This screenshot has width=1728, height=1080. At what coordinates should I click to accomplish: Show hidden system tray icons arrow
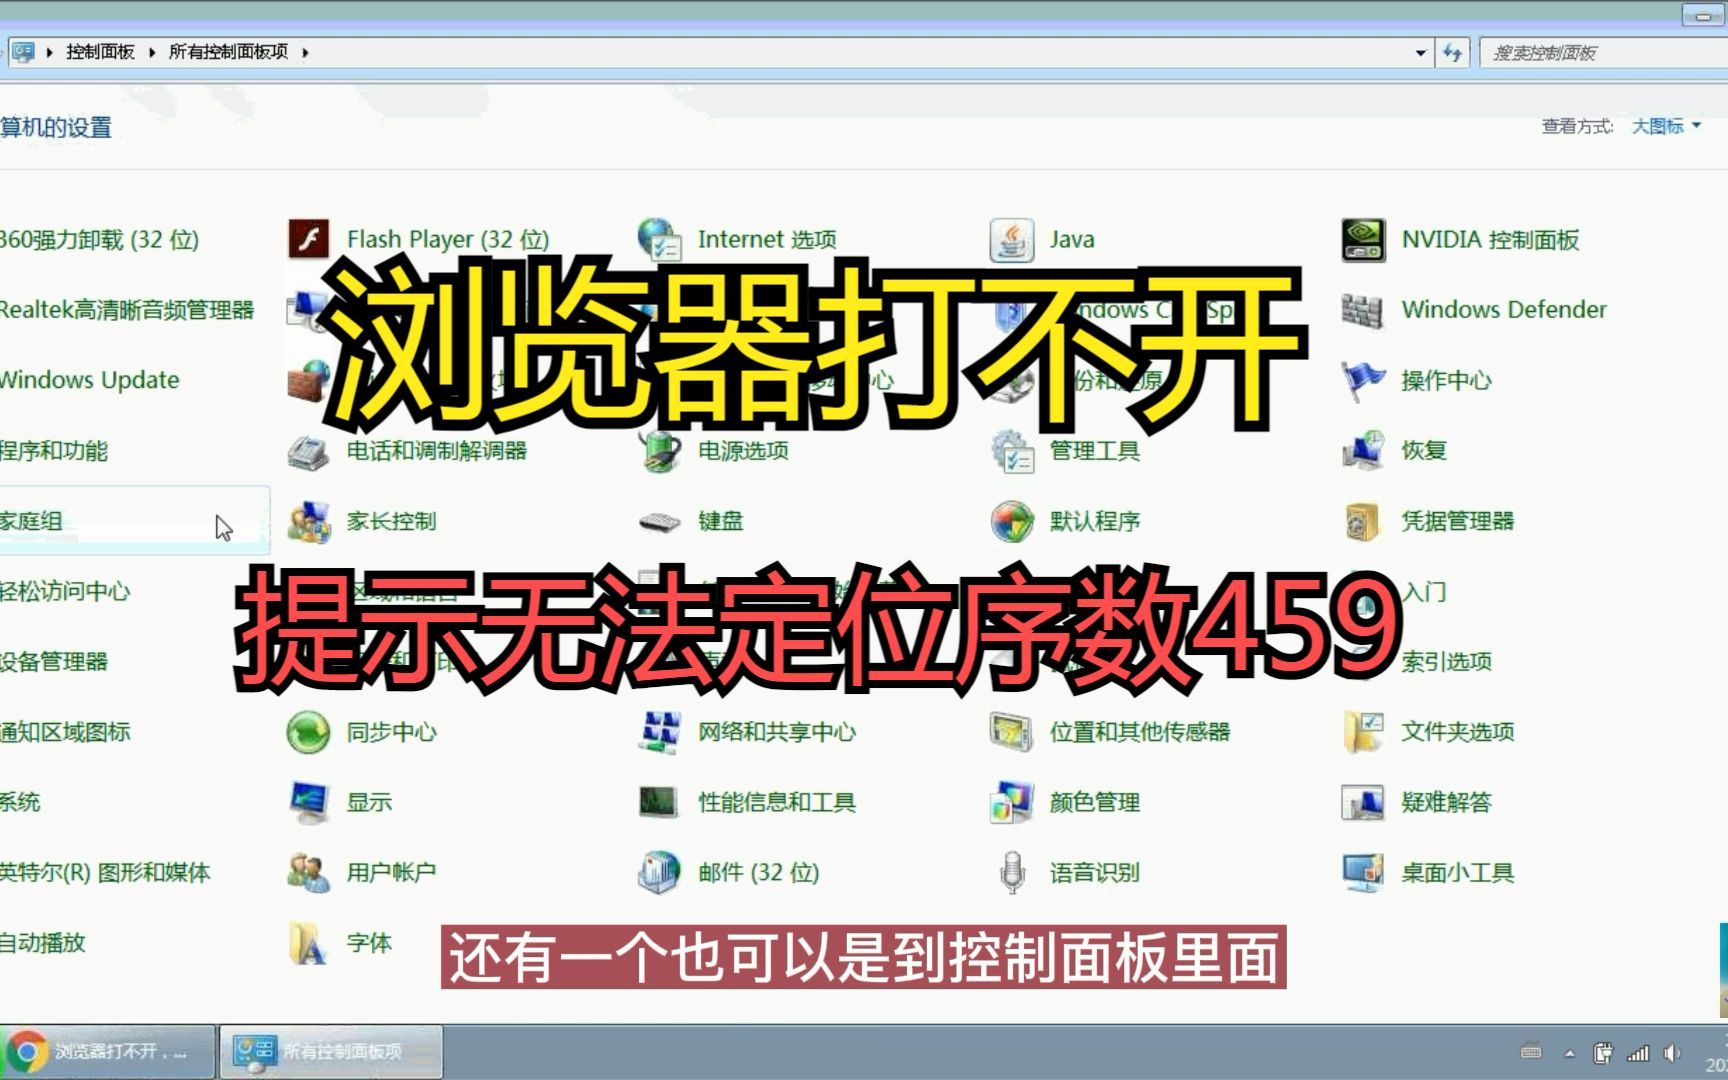[x=1569, y=1053]
